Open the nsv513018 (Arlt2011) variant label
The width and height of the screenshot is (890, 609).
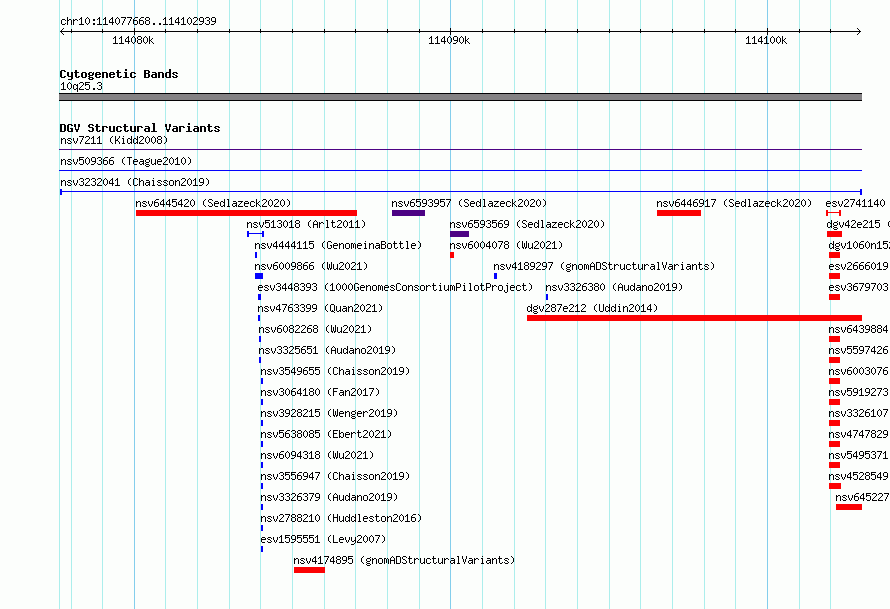click(307, 224)
